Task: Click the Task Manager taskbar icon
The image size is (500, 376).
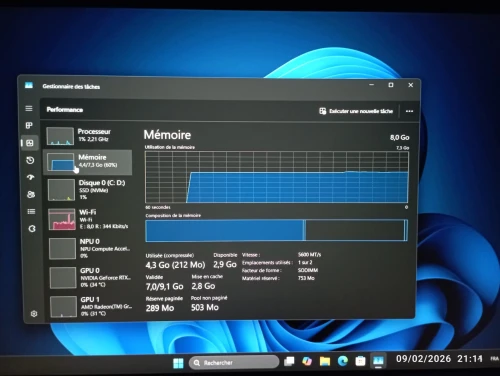Action: click(x=378, y=361)
